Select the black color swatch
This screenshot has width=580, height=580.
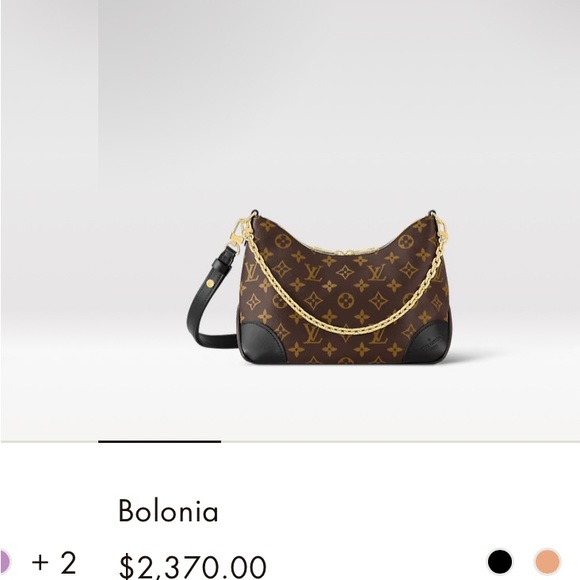pyautogui.click(x=500, y=562)
